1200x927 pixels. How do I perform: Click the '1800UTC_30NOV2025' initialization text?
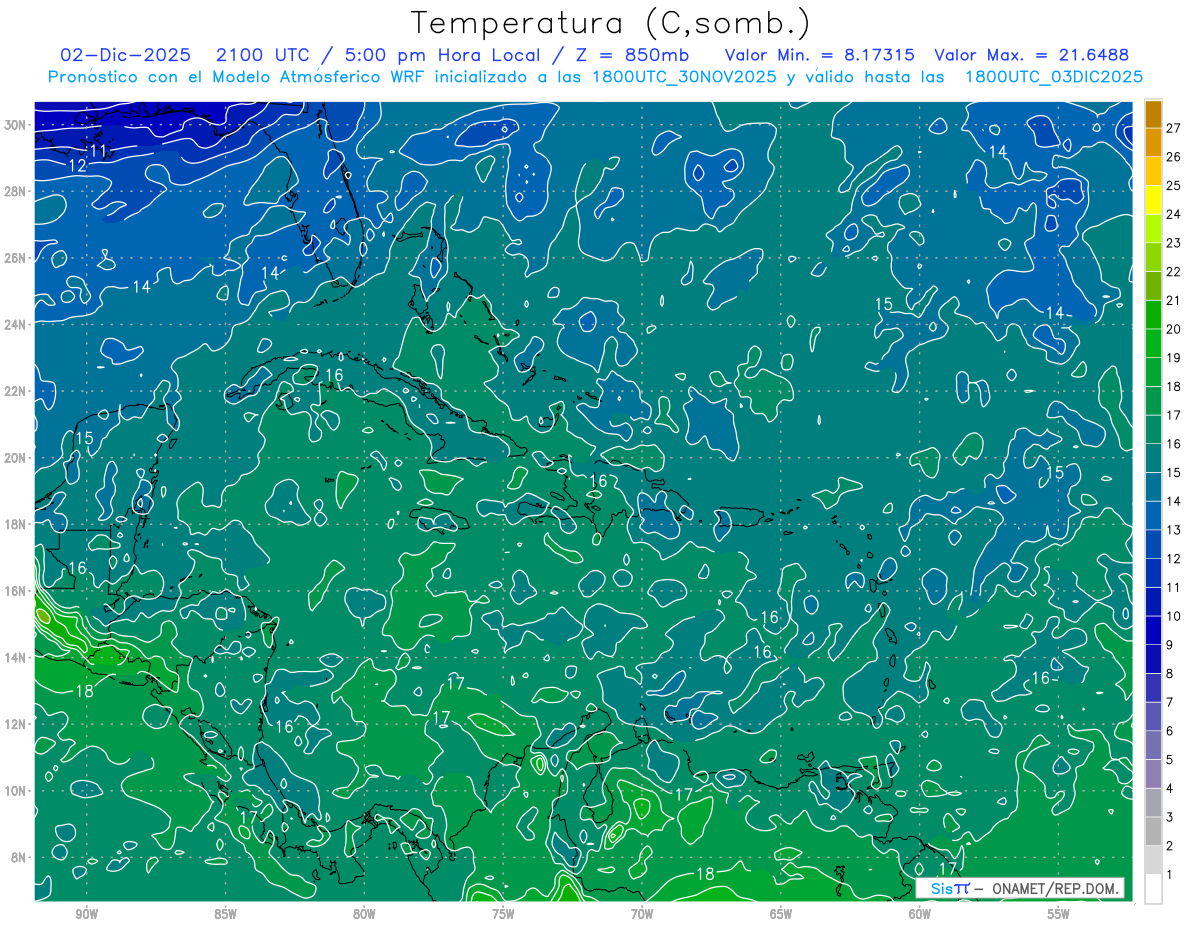(x=687, y=77)
